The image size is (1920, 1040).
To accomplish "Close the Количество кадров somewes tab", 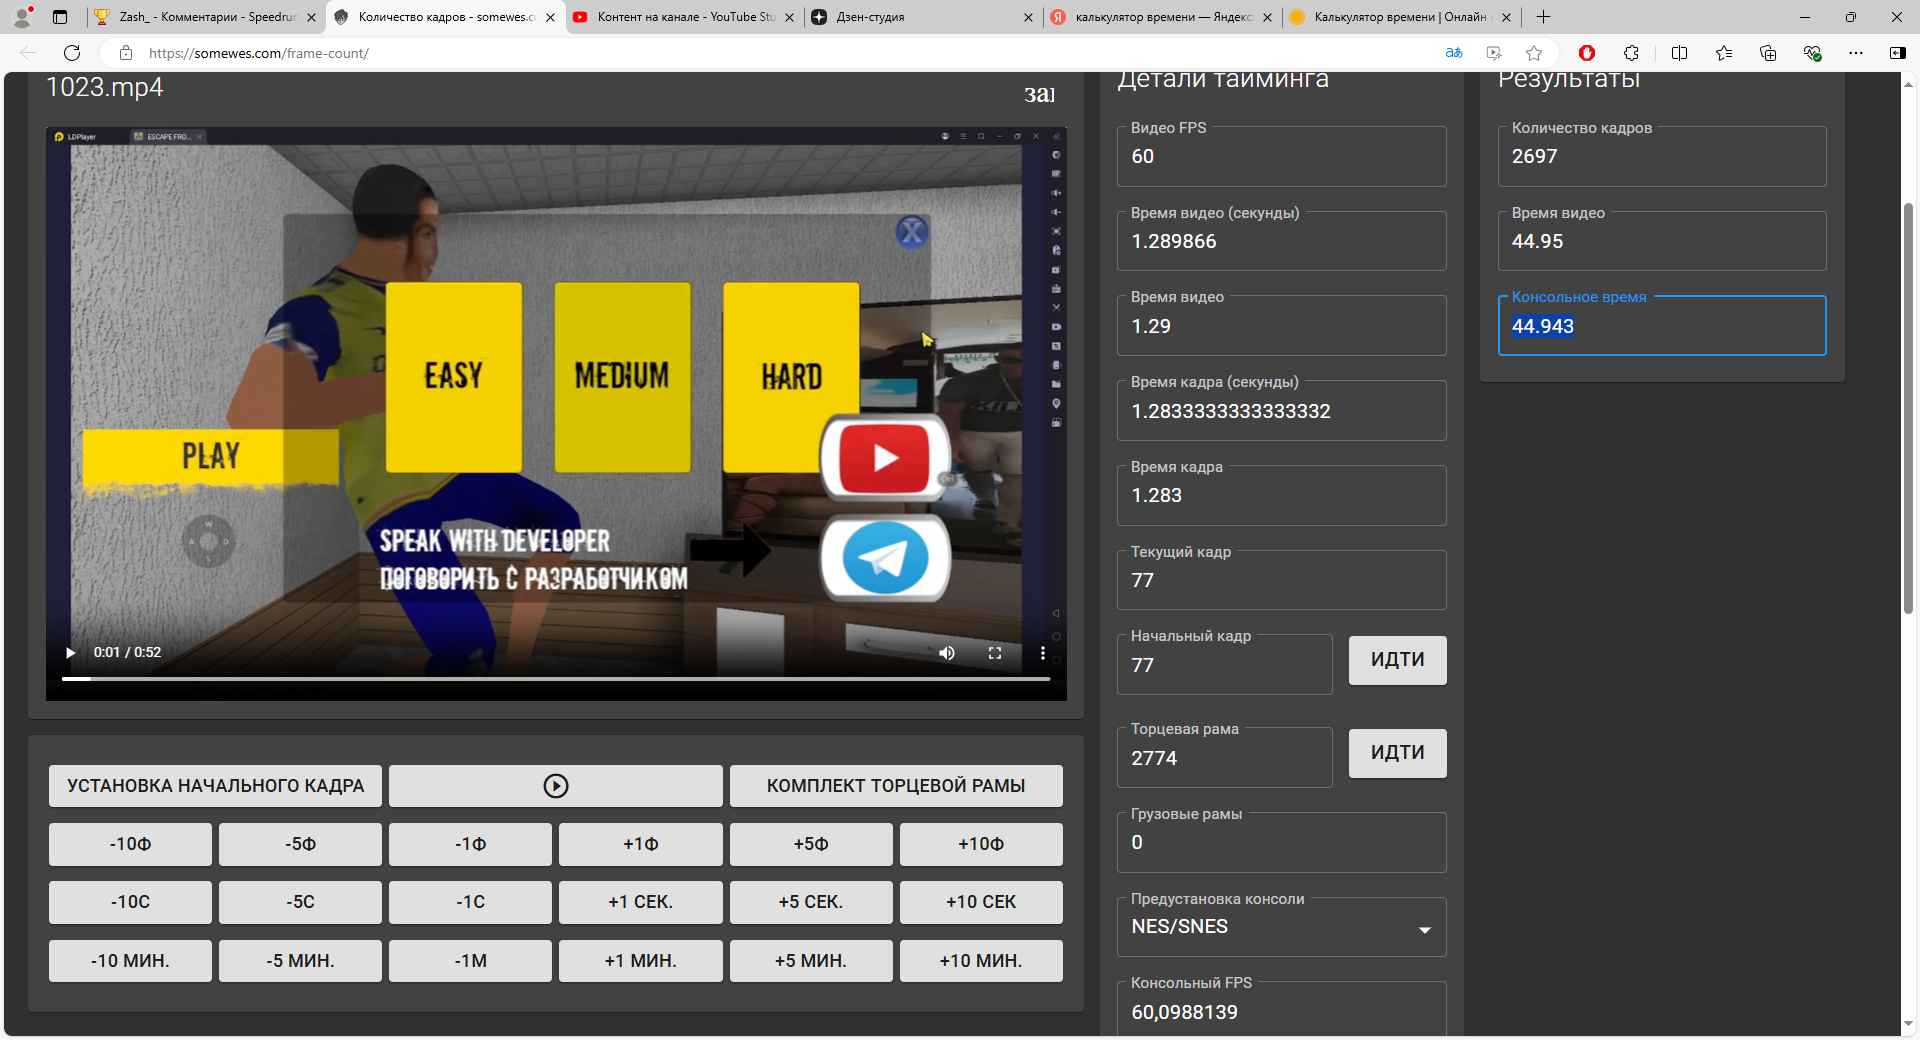I will click(x=550, y=17).
